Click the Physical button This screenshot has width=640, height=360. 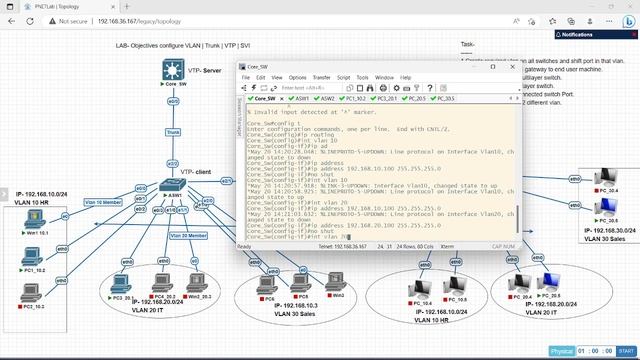tap(562, 351)
